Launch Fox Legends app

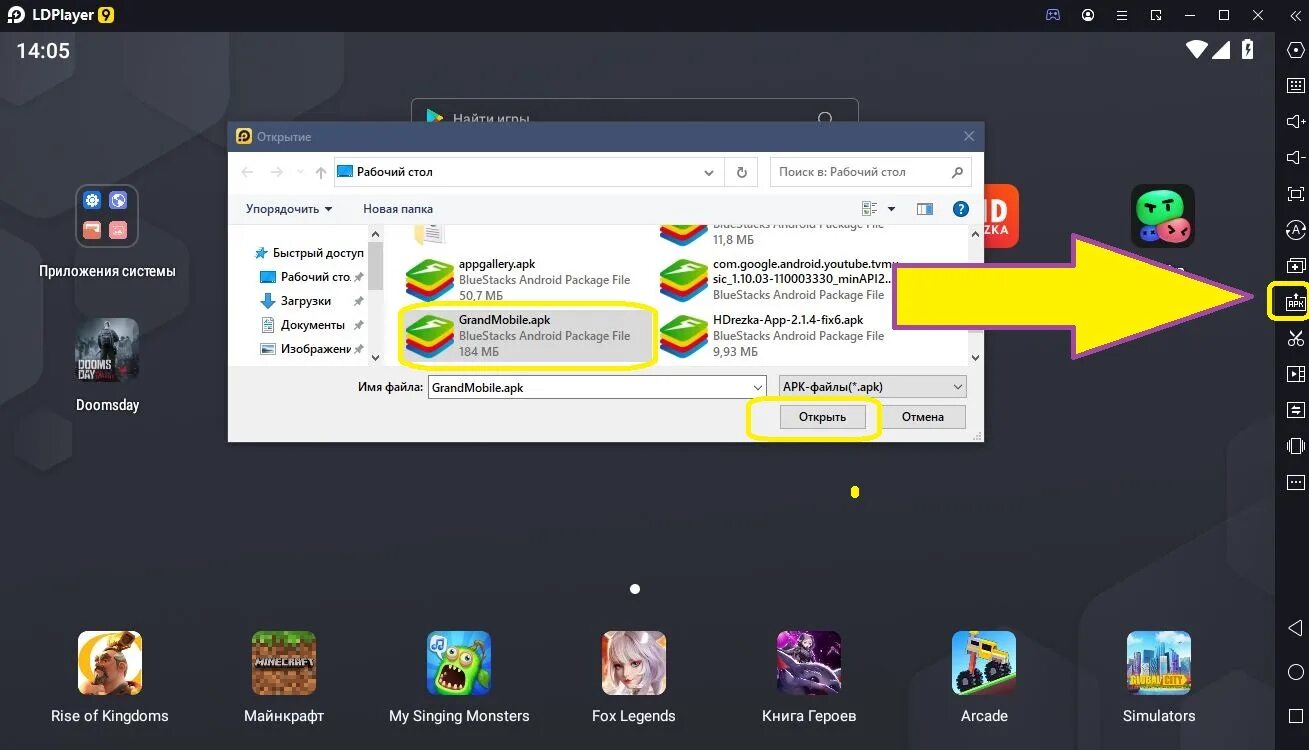(x=634, y=663)
